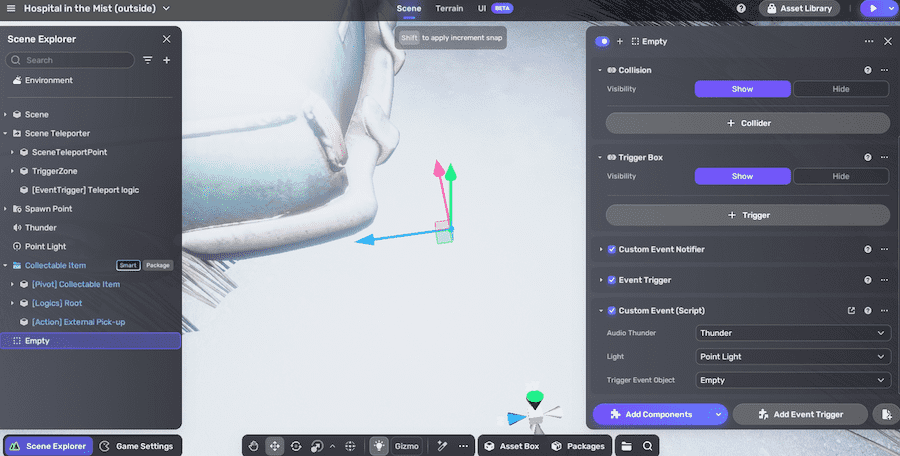Viewport: 900px width, 456px height.
Task: Activate the move tool in bottom toolbar
Action: tap(275, 446)
